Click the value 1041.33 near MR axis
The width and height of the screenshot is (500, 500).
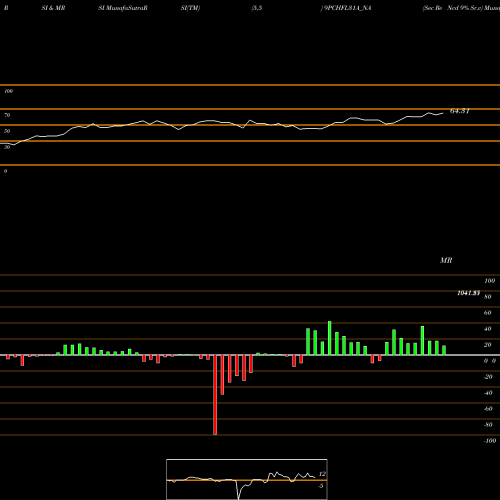[x=468, y=293]
